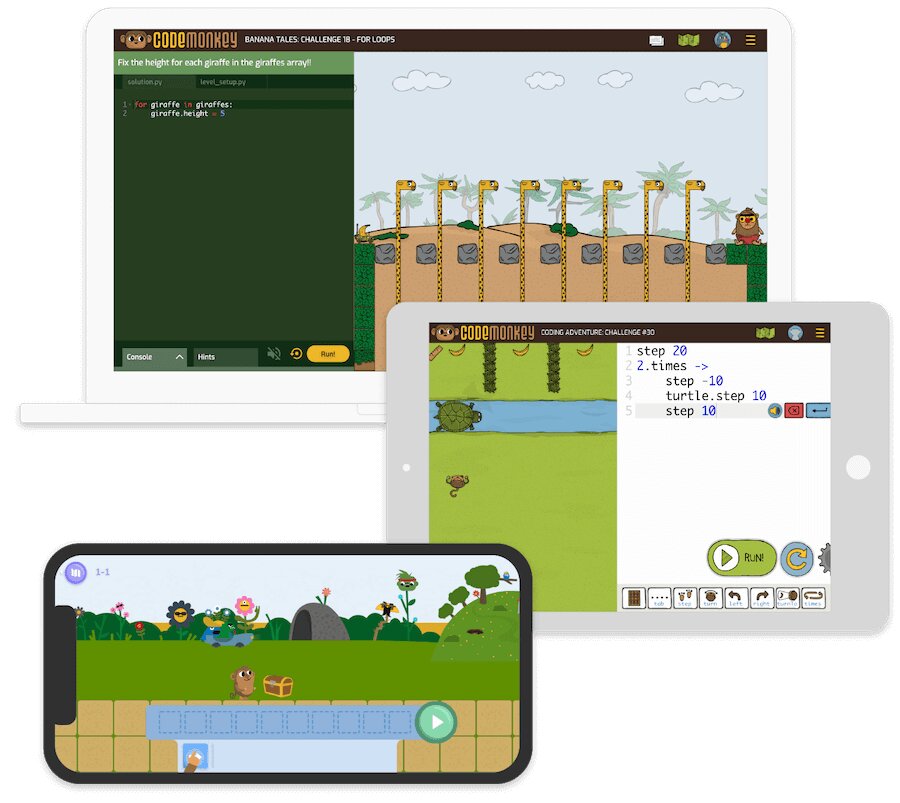Insert the step command block
The width and height of the screenshot is (900, 803).
(684, 598)
